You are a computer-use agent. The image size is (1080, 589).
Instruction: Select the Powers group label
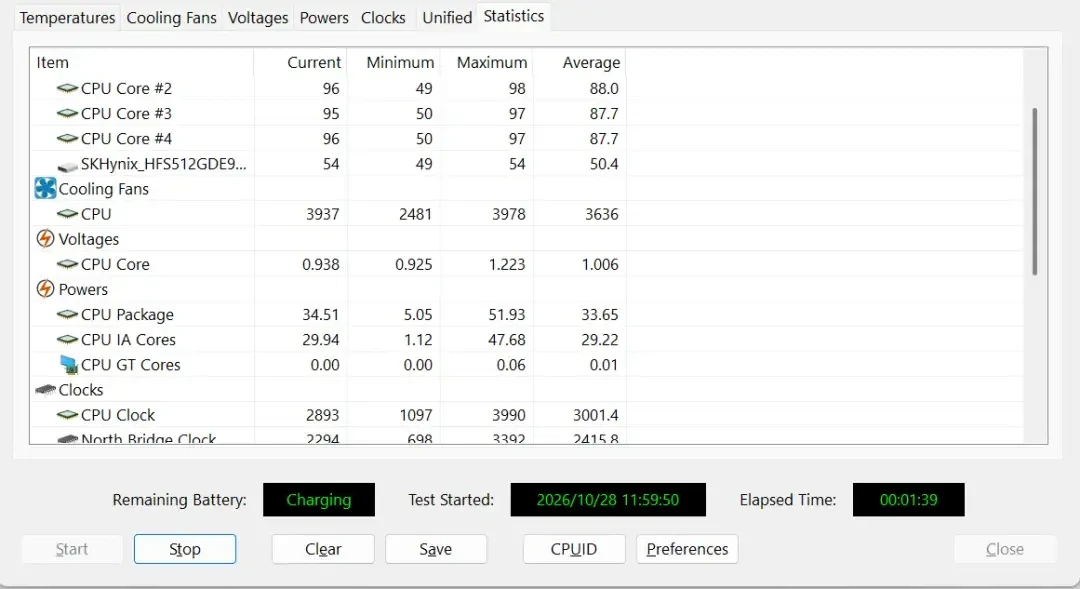tap(83, 289)
